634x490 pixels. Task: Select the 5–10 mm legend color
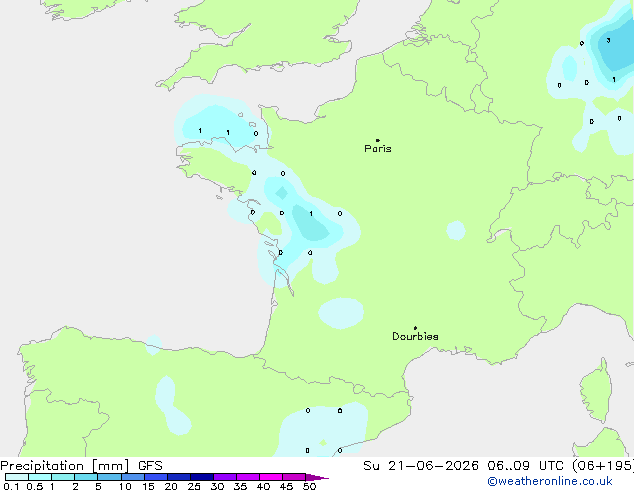coord(109,477)
